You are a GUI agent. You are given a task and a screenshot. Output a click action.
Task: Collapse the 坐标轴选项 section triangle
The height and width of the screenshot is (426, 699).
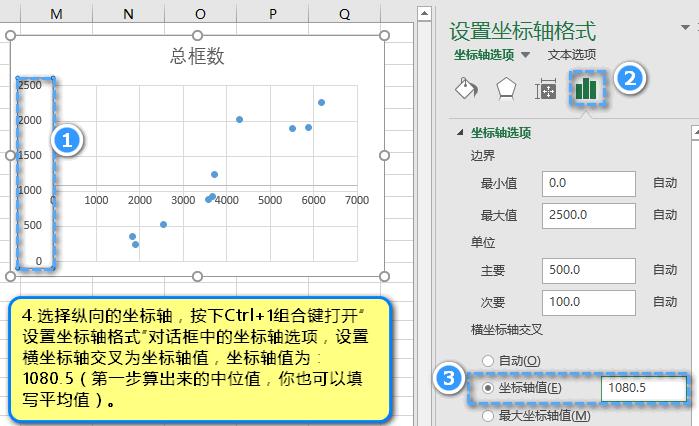460,132
